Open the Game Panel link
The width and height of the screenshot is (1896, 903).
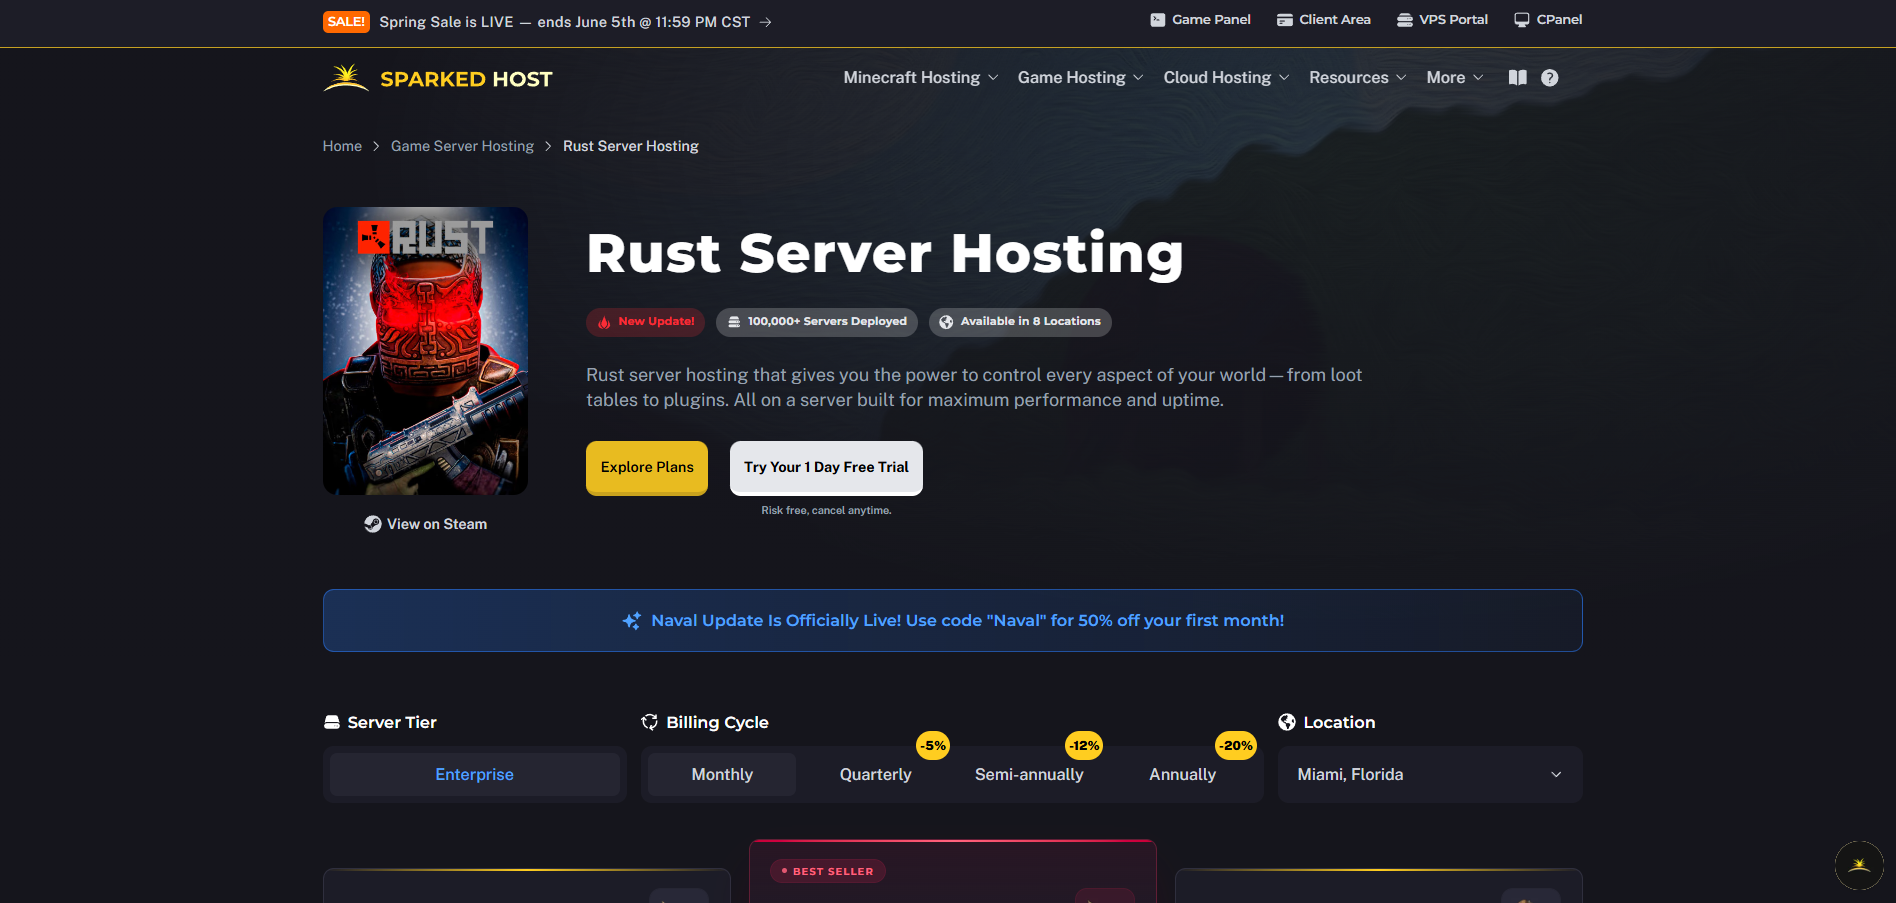(1201, 20)
